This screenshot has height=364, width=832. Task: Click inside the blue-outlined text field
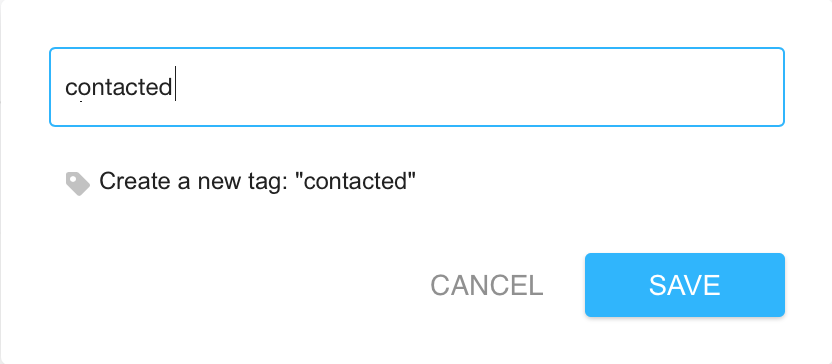tap(417, 87)
